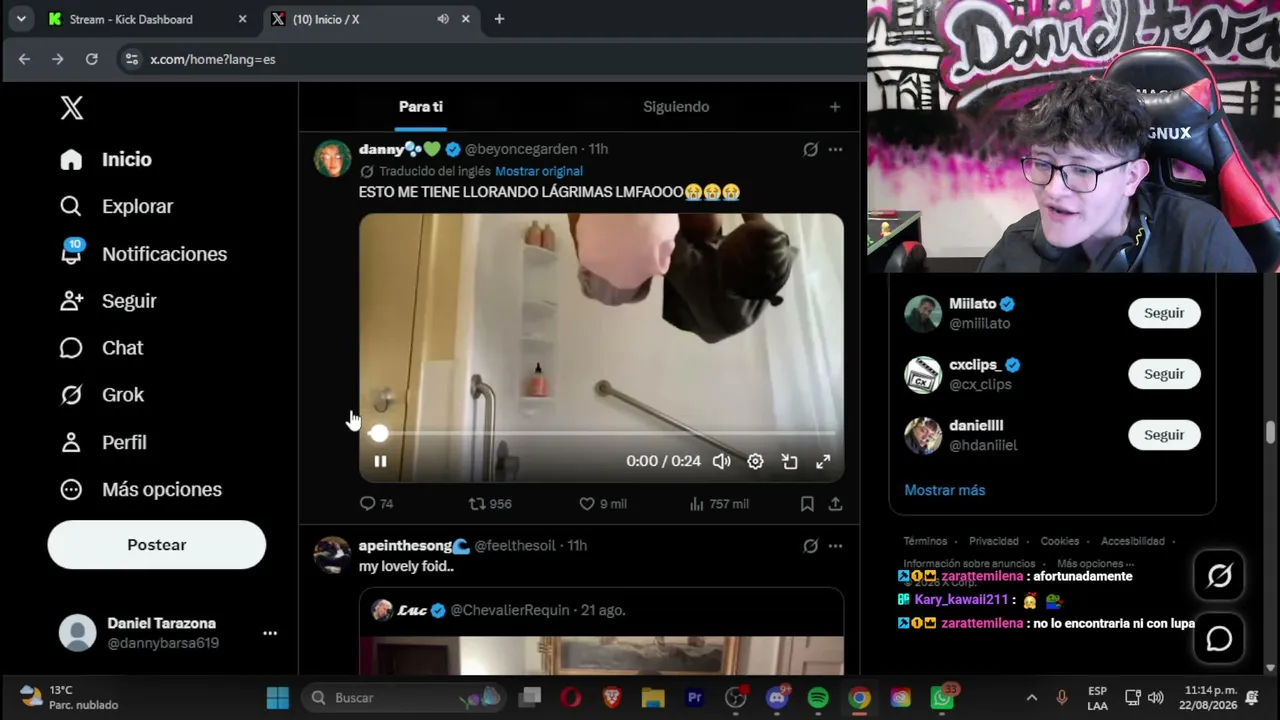Click Grok icon on the danny post

(x=811, y=149)
